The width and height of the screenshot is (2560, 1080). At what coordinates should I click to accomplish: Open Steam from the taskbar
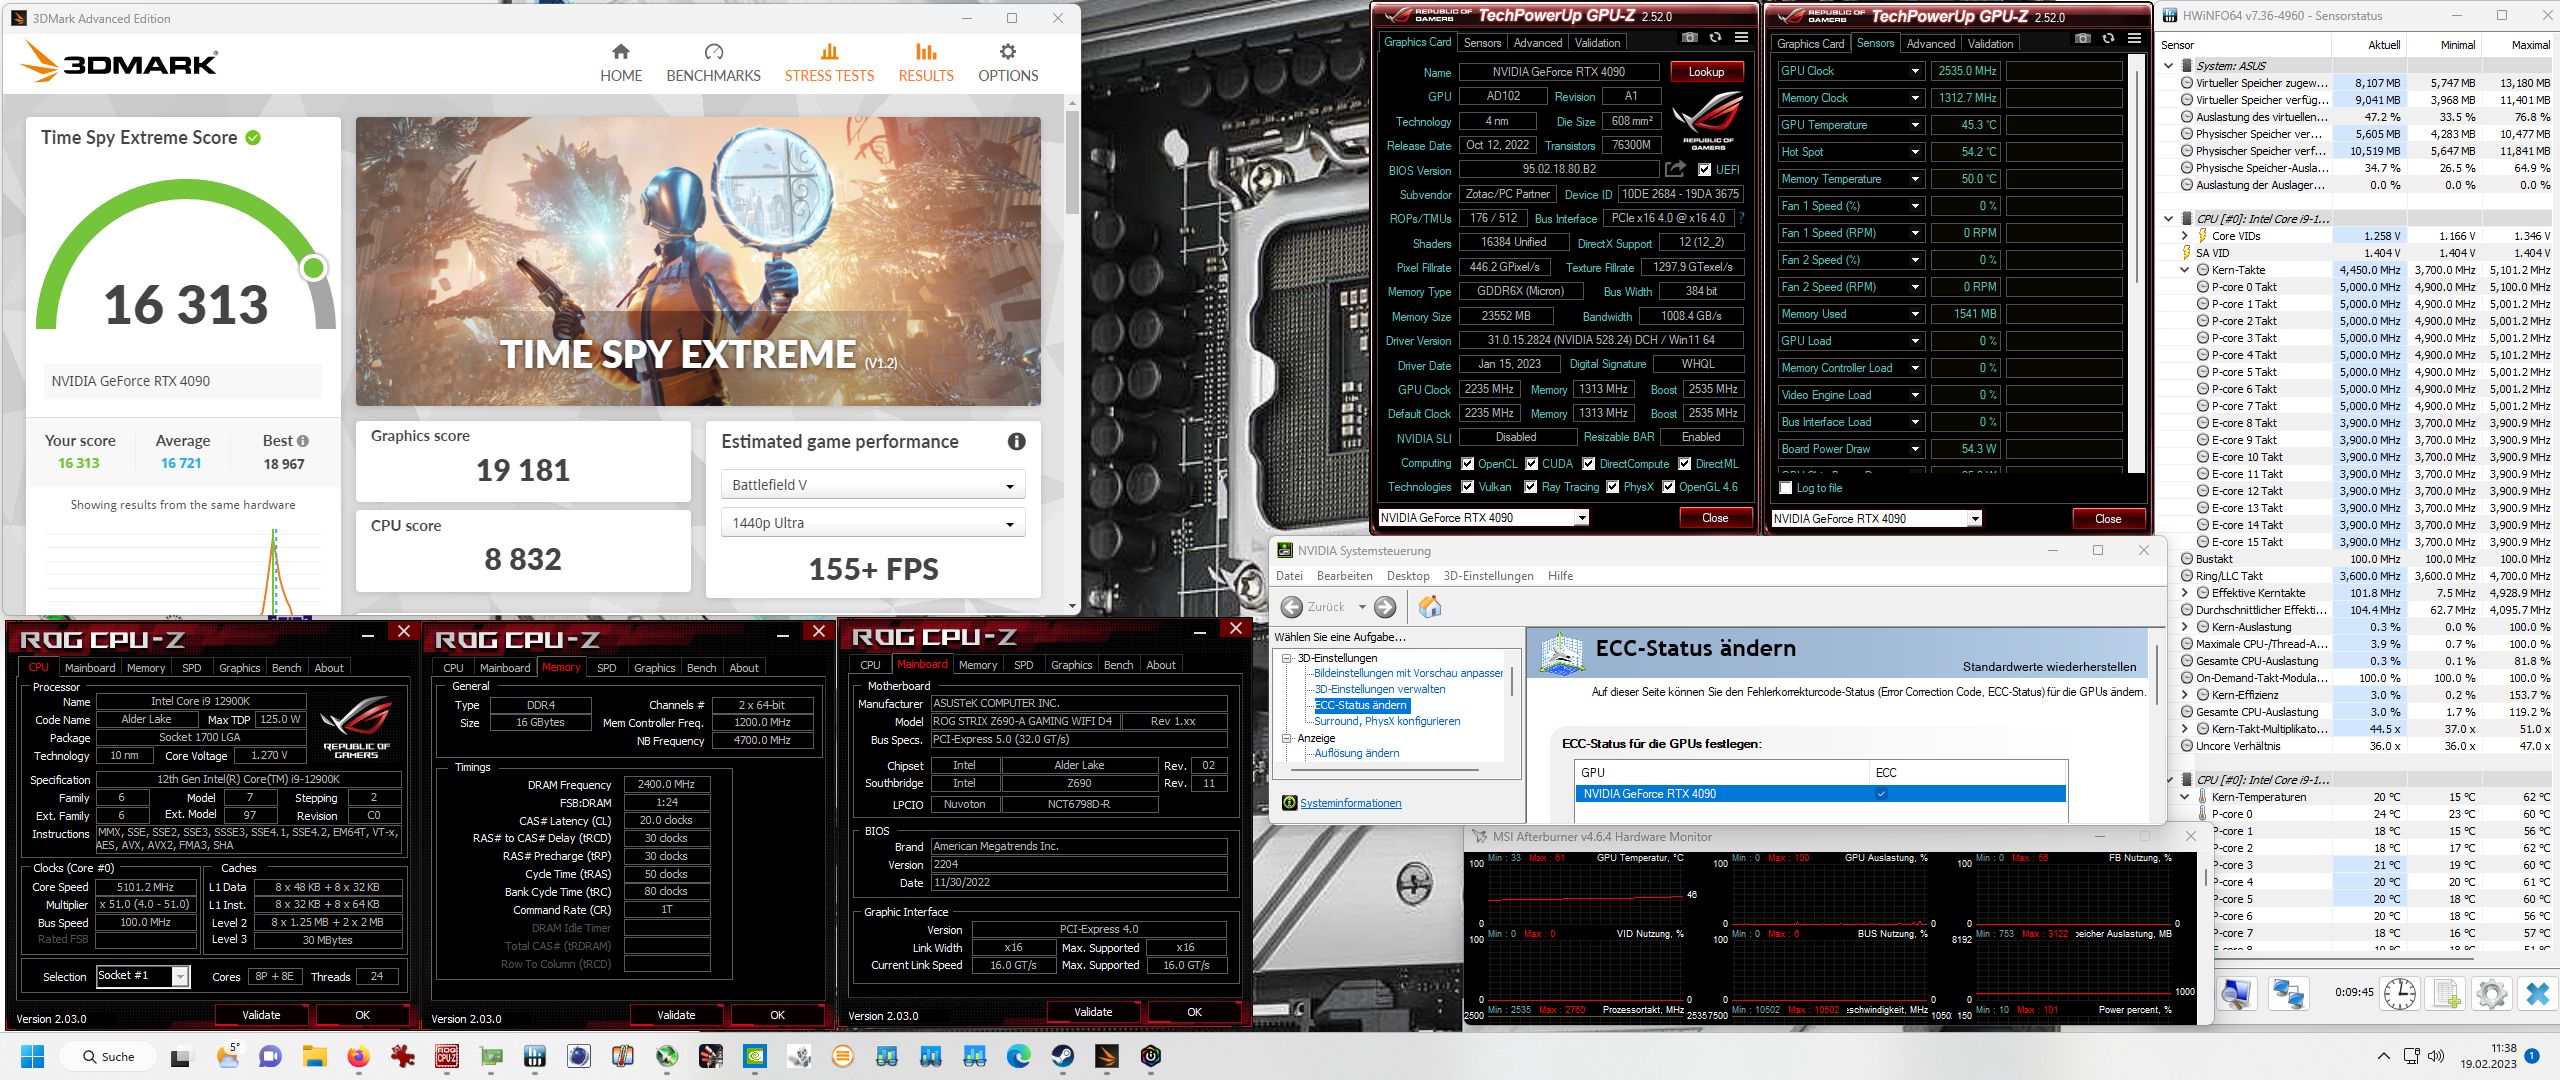(1062, 1056)
